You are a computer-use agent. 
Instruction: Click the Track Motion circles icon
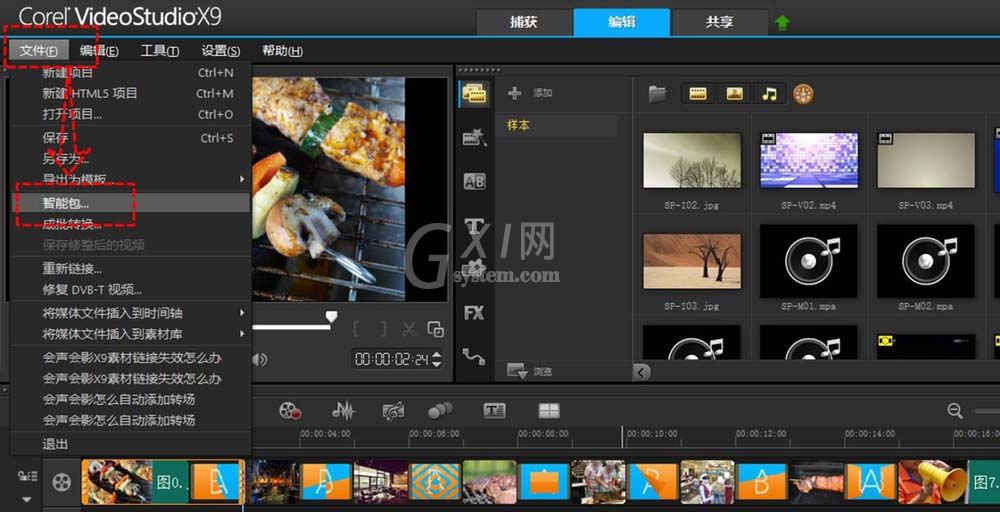click(x=440, y=411)
